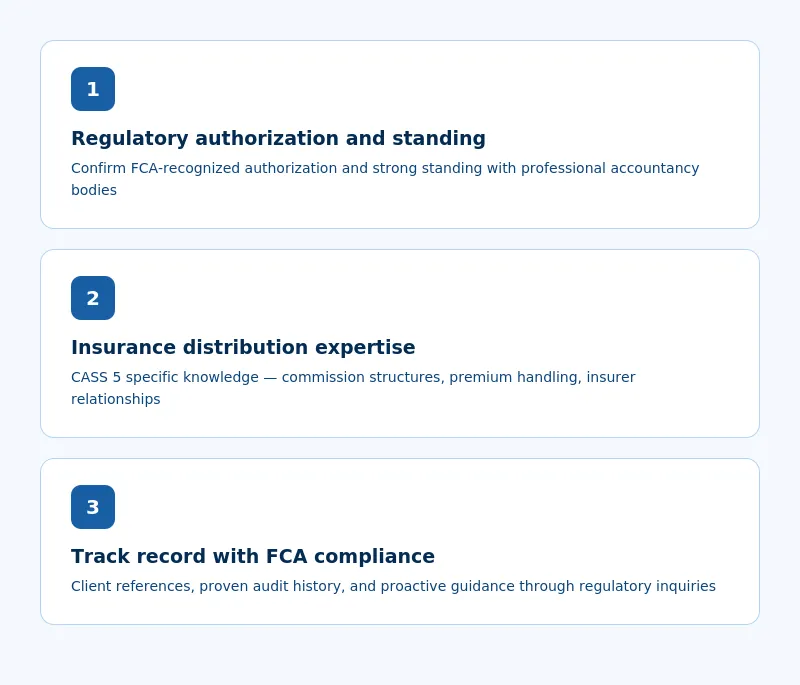Select the Insurance distribution expertise heading
The image size is (800, 685).
[243, 347]
